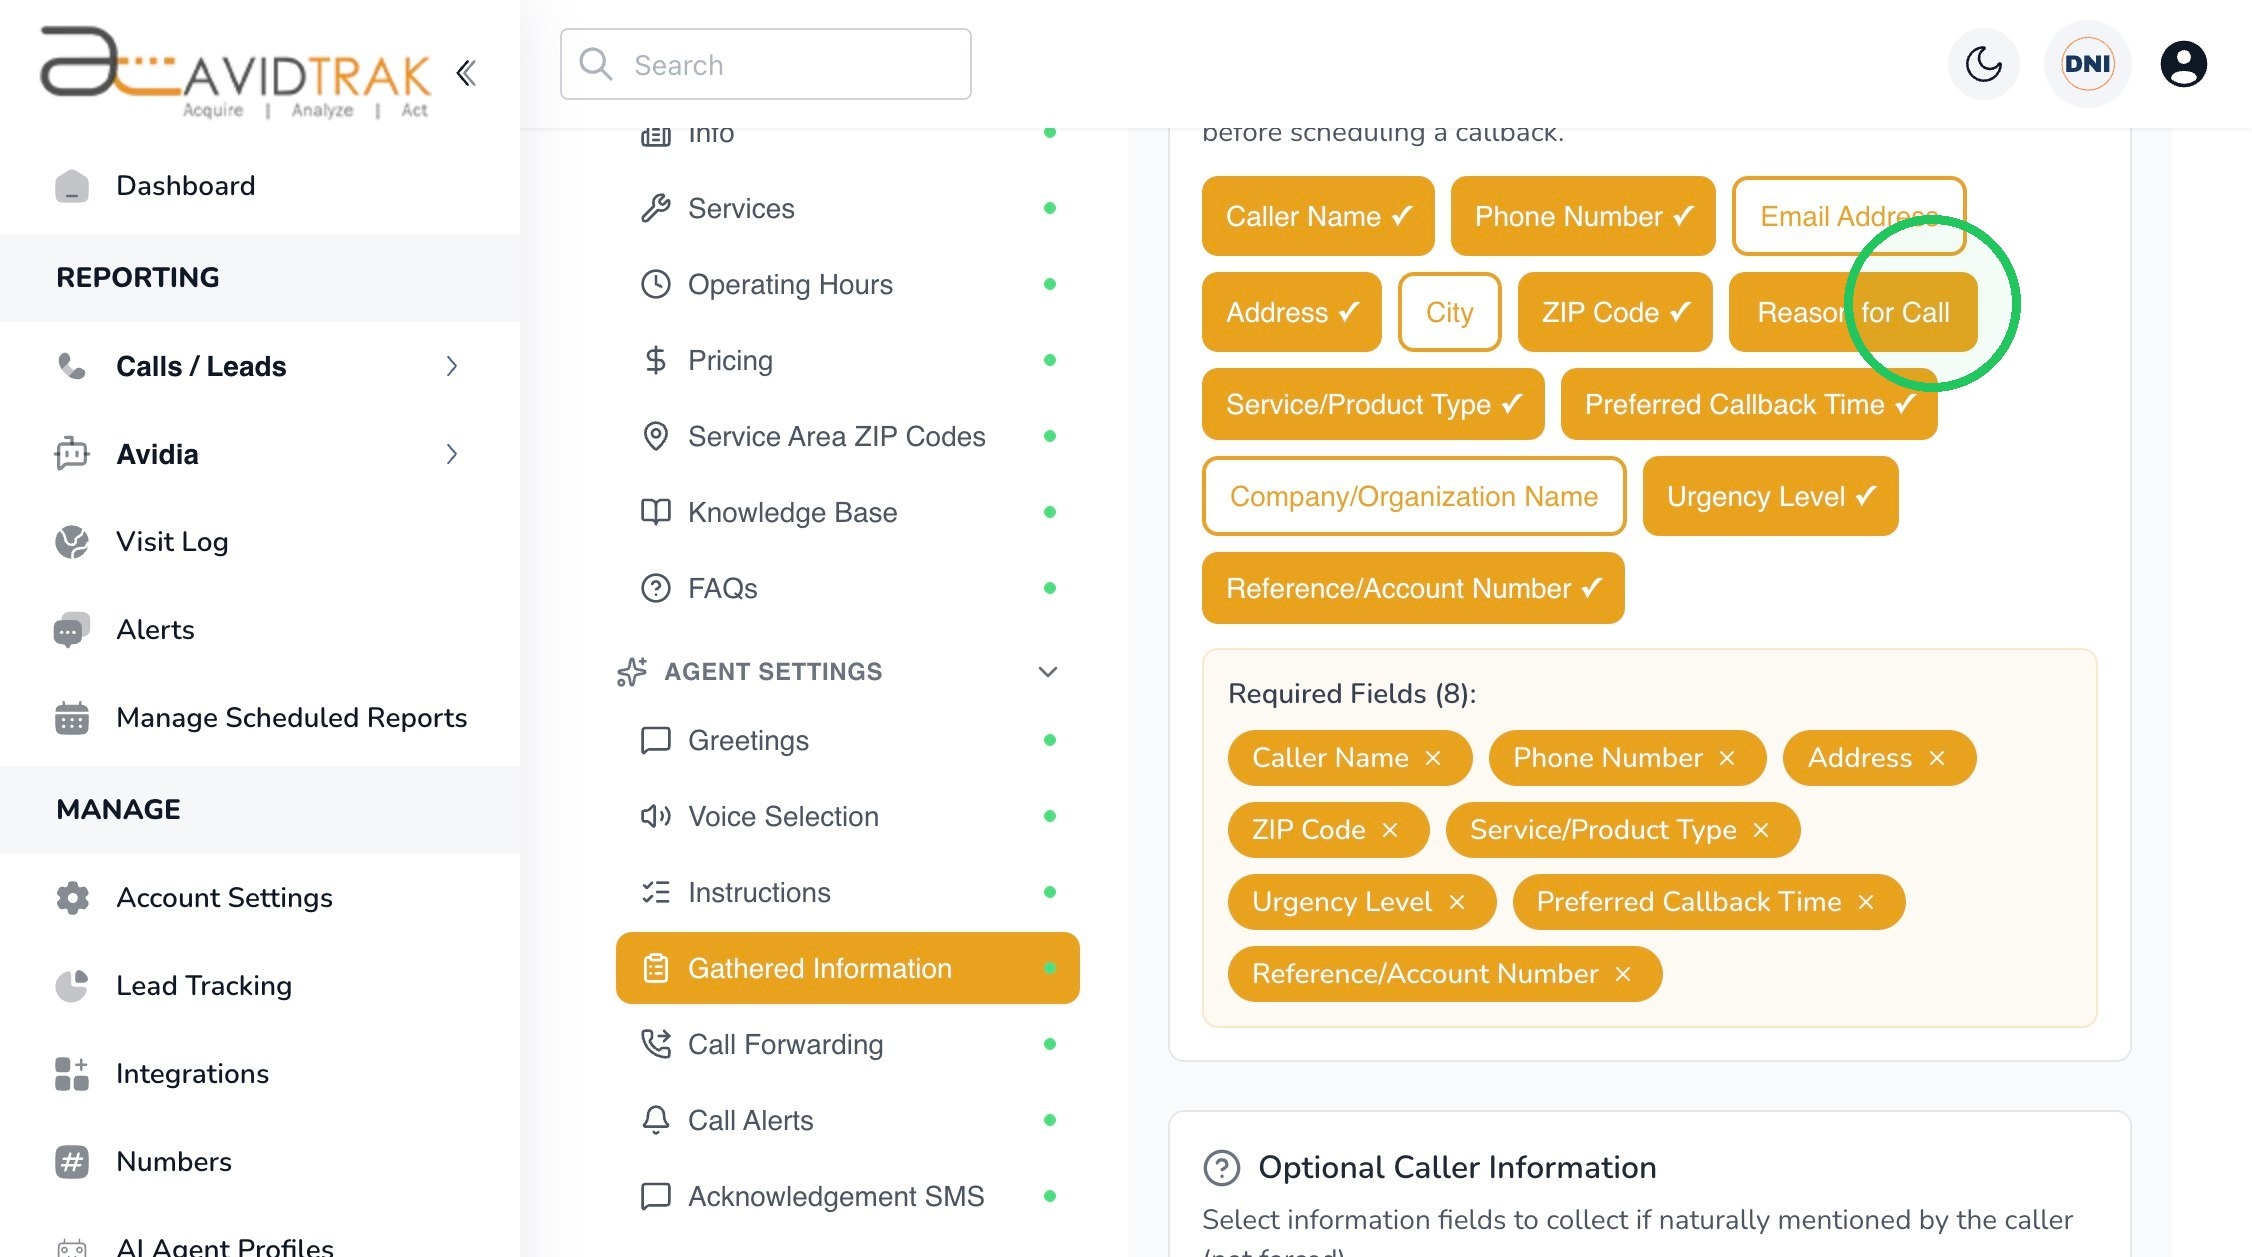Click into the Search input field
This screenshot has height=1257, width=2252.
[x=766, y=64]
